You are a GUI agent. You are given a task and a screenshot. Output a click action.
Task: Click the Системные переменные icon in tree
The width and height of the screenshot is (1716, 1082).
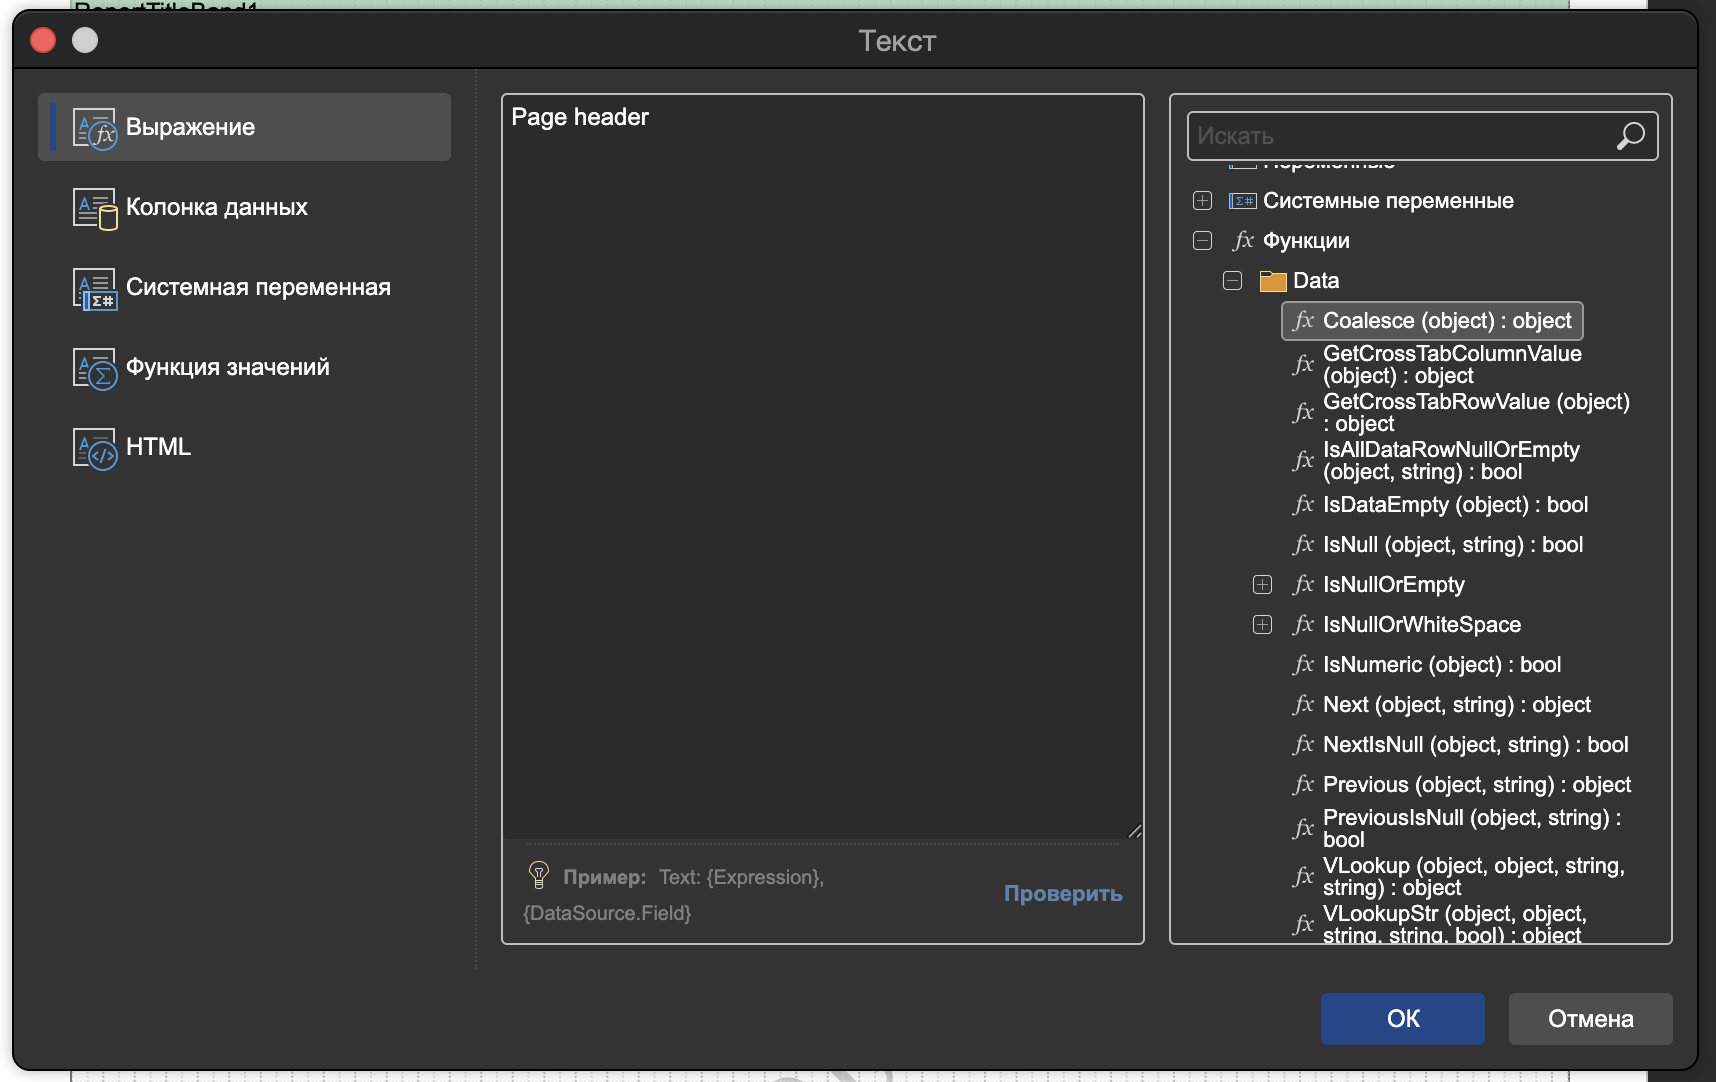coord(1242,201)
